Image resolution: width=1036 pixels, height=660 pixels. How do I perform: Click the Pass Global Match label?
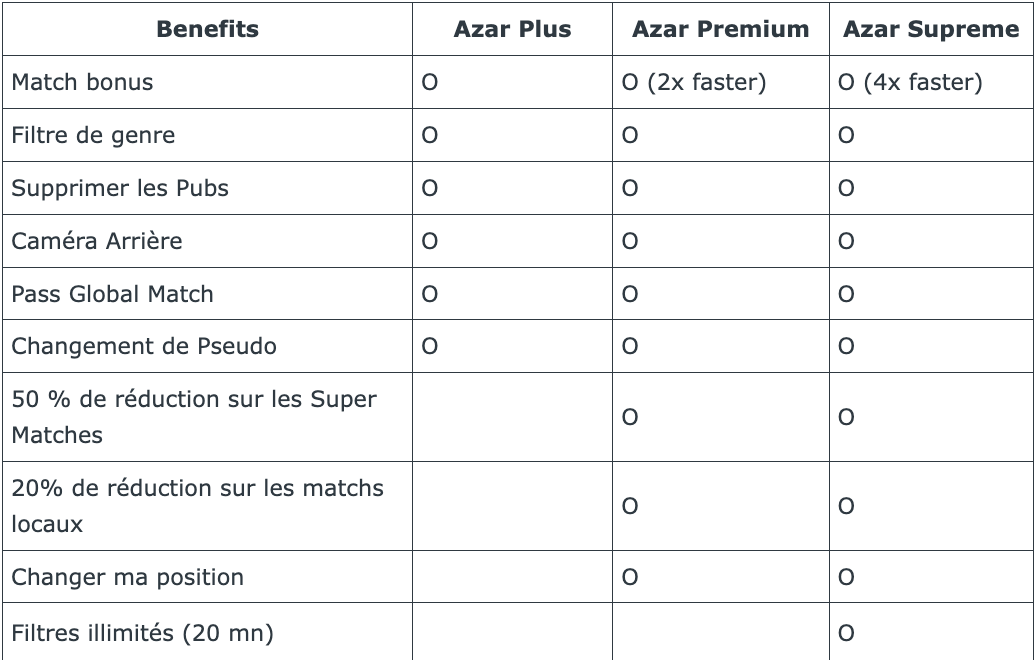(112, 294)
